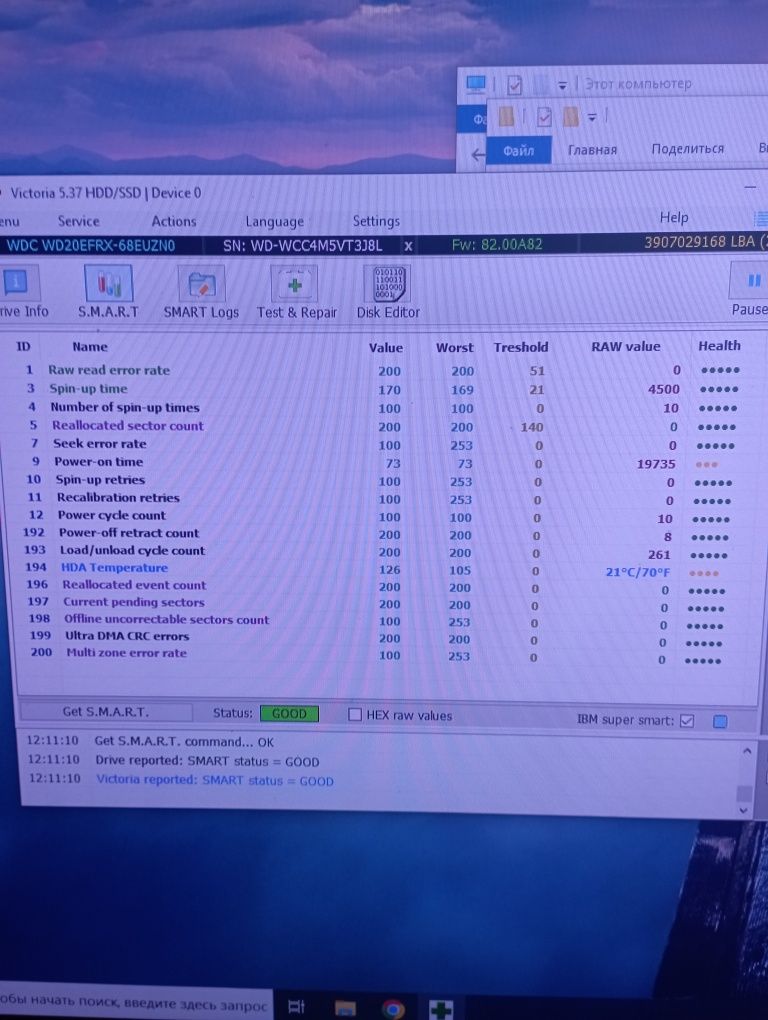The image size is (768, 1020).
Task: Open the Language menu
Action: pos(274,222)
